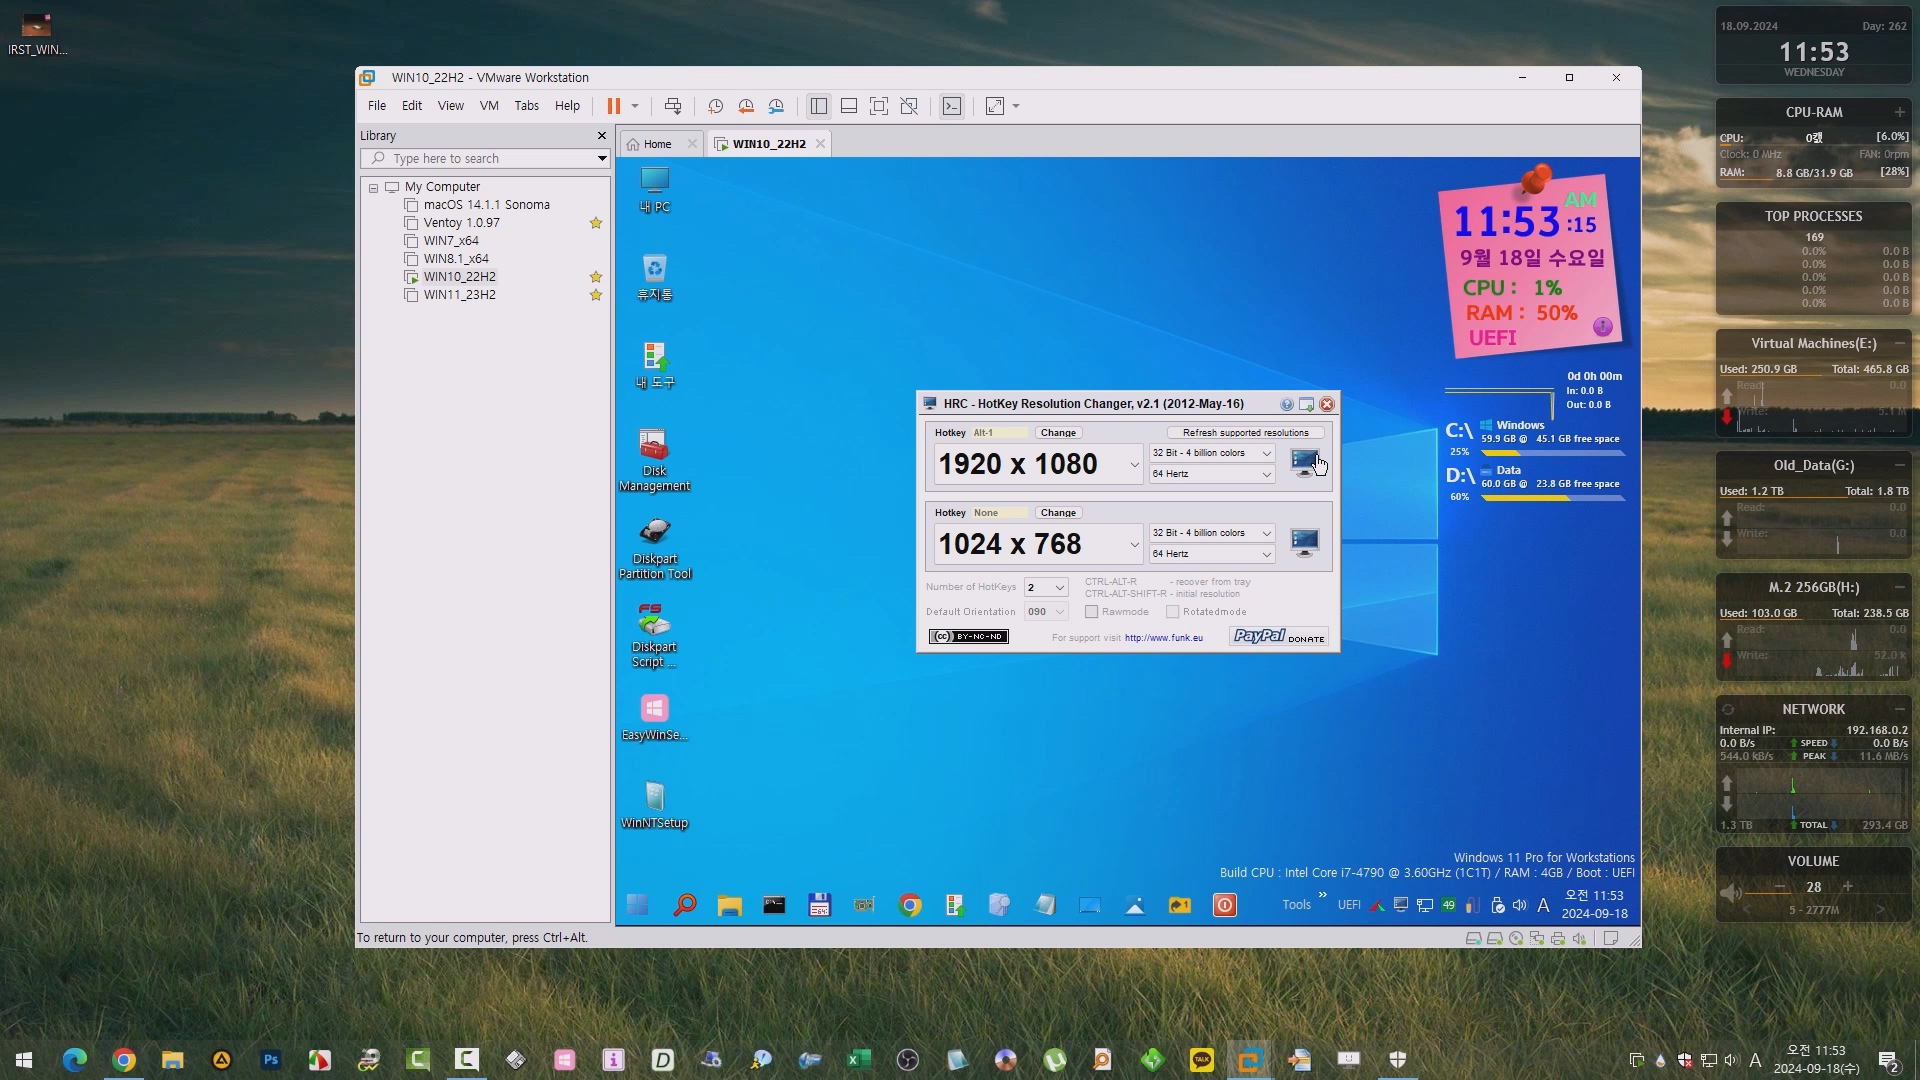Click Refresh supported resolutions button

[x=1245, y=433]
